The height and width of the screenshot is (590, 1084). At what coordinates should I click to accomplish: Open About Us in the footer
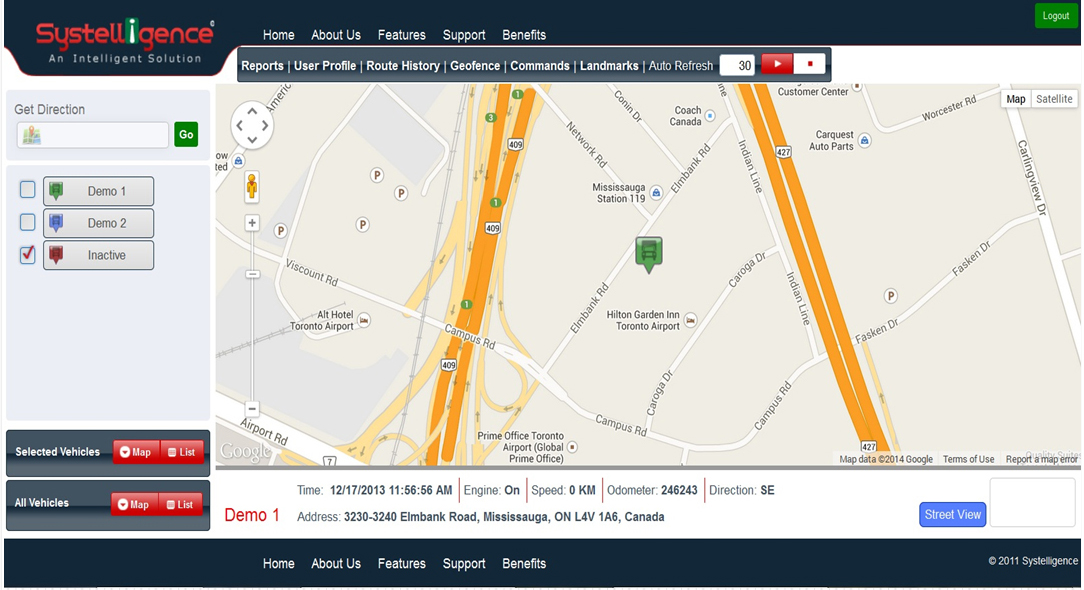pyautogui.click(x=336, y=564)
